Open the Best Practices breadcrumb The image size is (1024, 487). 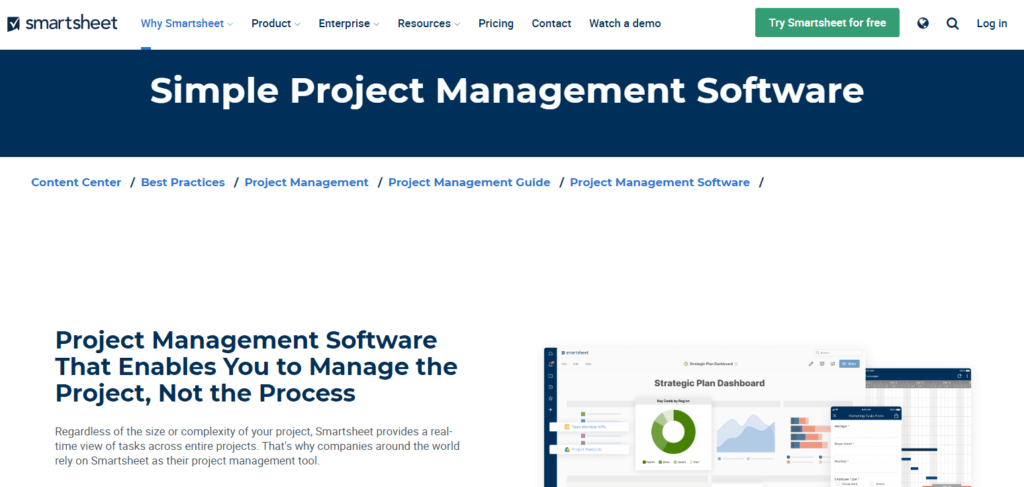183,183
